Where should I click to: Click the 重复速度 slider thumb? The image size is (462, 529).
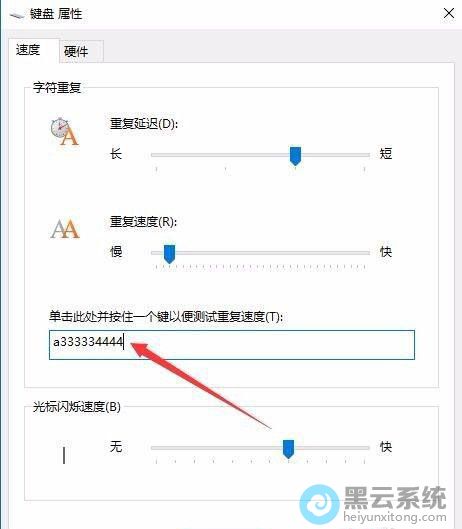coord(169,254)
